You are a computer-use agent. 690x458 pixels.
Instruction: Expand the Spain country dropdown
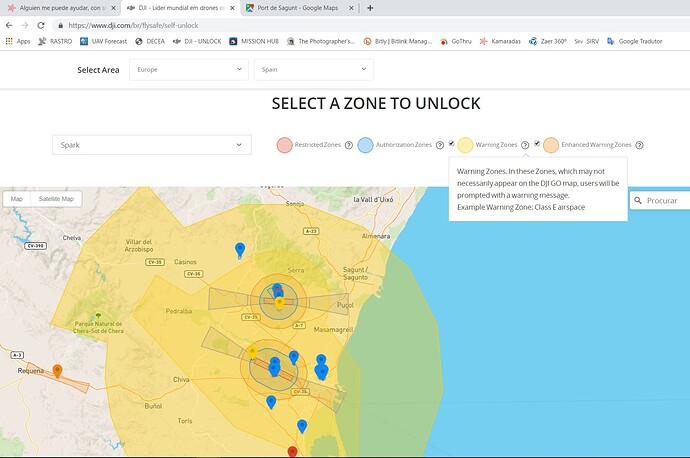click(314, 70)
